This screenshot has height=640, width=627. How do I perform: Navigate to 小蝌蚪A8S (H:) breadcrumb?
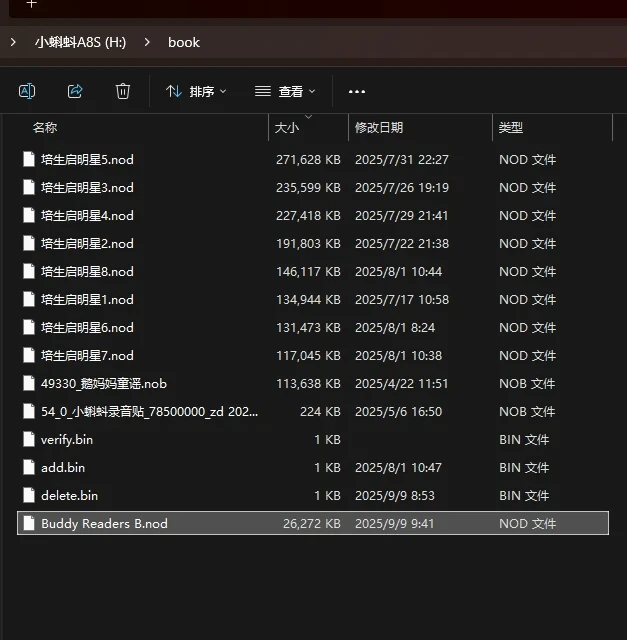click(80, 42)
